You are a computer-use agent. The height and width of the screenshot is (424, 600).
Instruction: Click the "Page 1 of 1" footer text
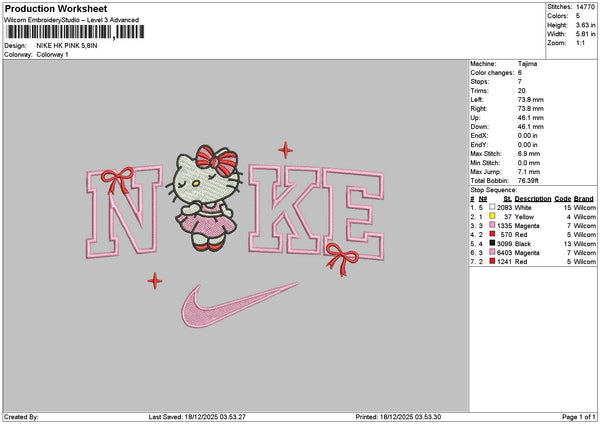pos(579,417)
